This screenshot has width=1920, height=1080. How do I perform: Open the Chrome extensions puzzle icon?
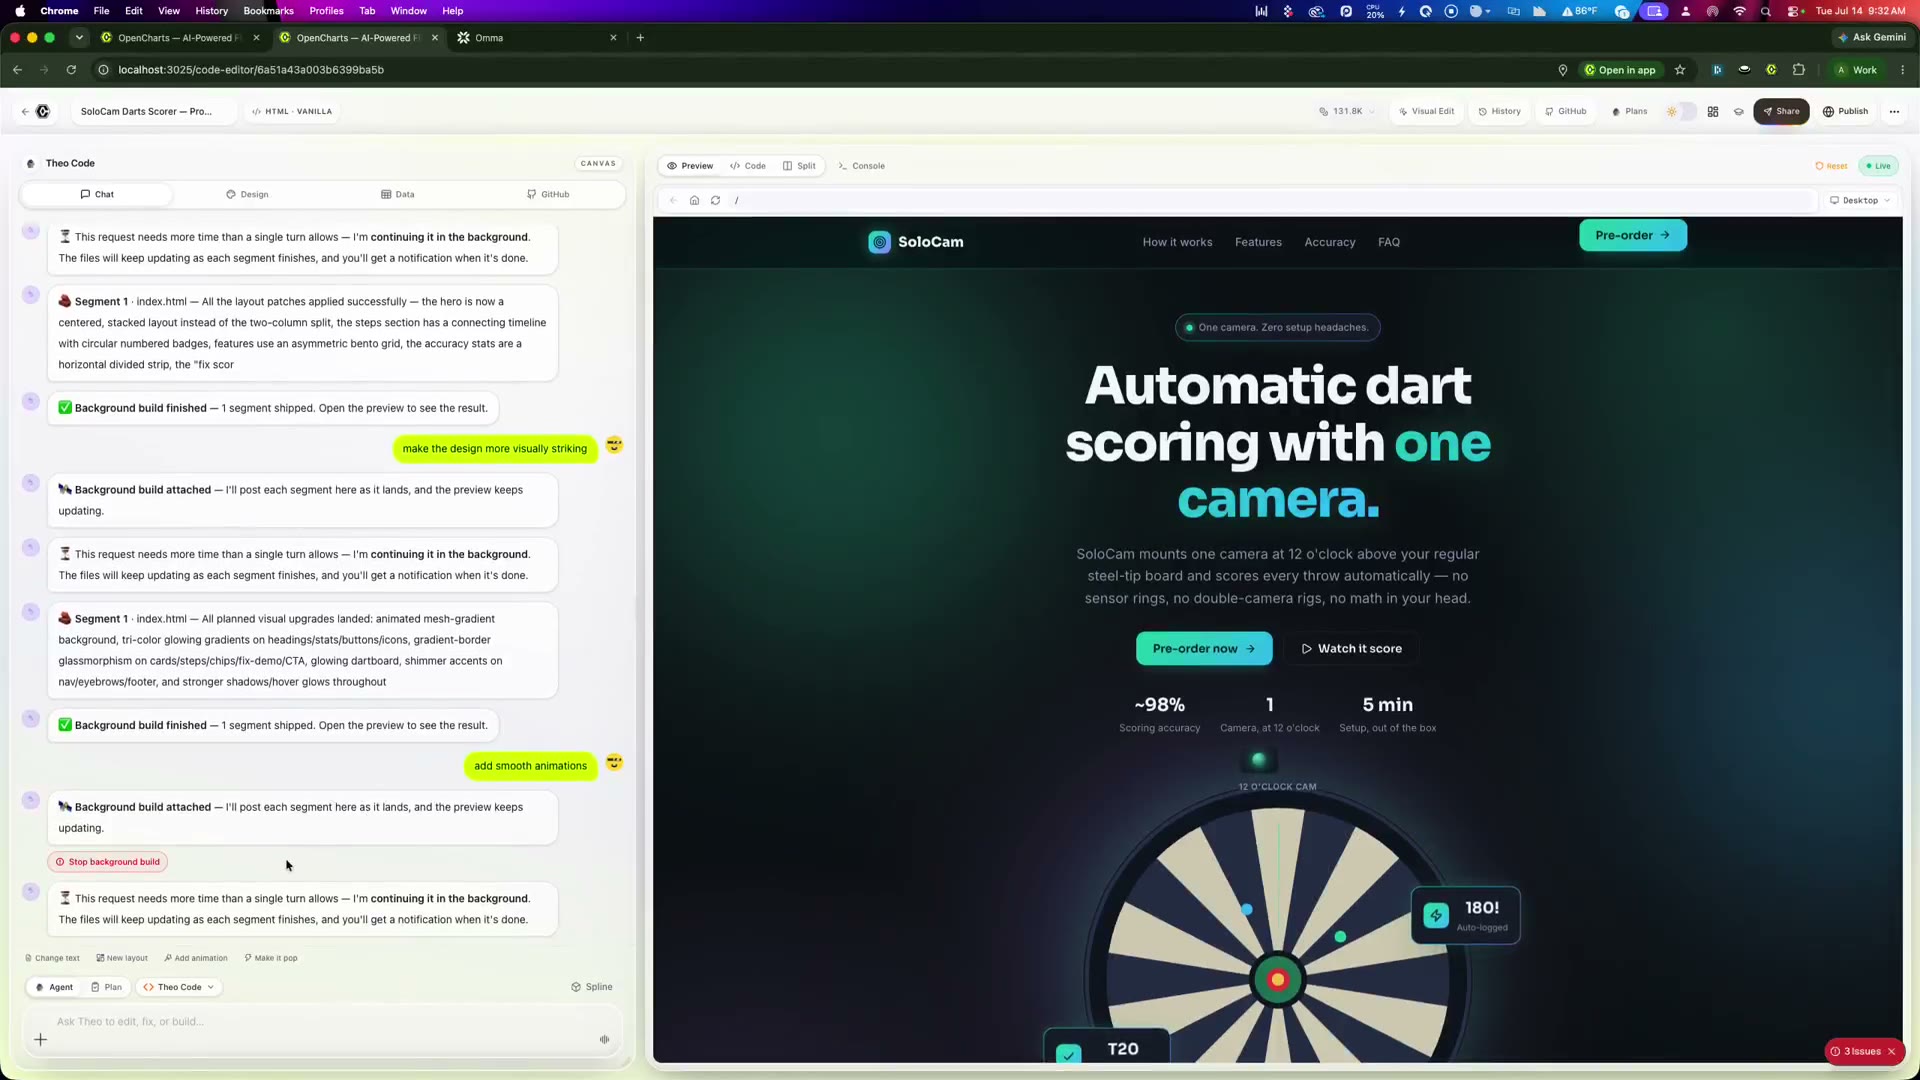1798,70
